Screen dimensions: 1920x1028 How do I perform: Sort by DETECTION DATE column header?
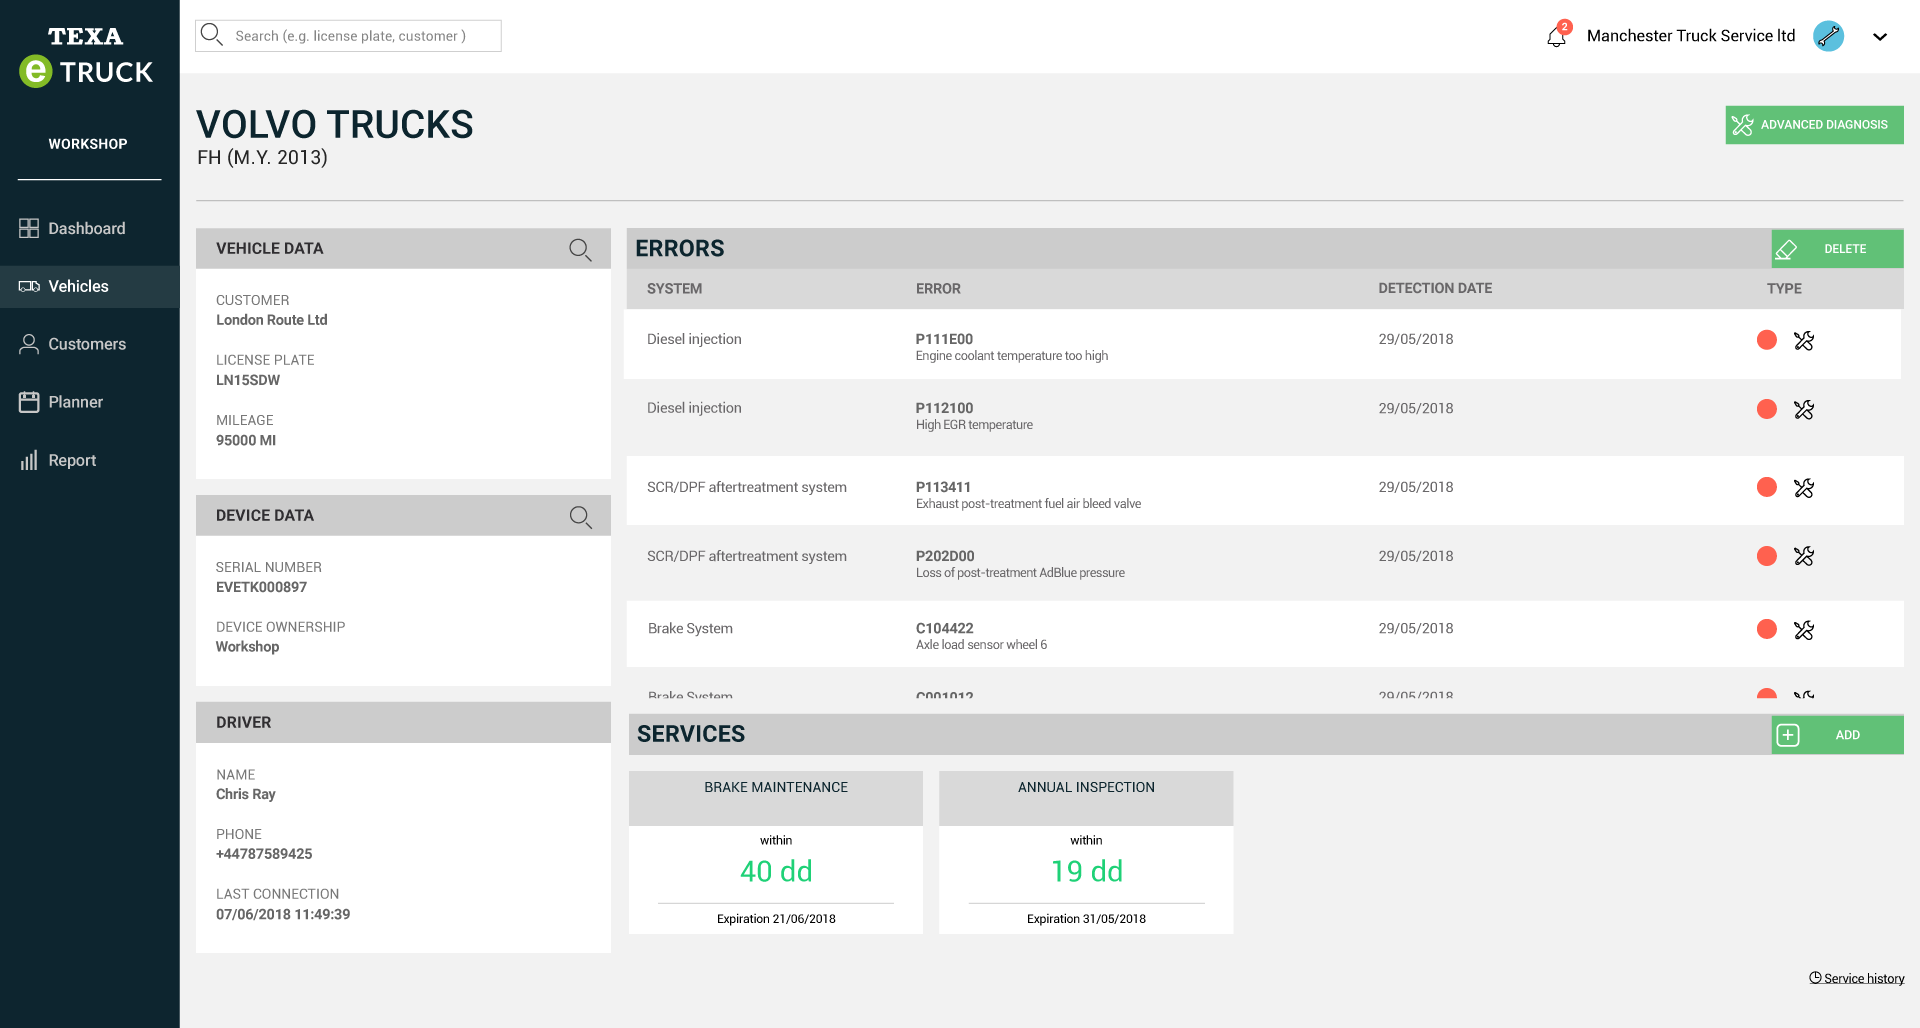coord(1435,288)
